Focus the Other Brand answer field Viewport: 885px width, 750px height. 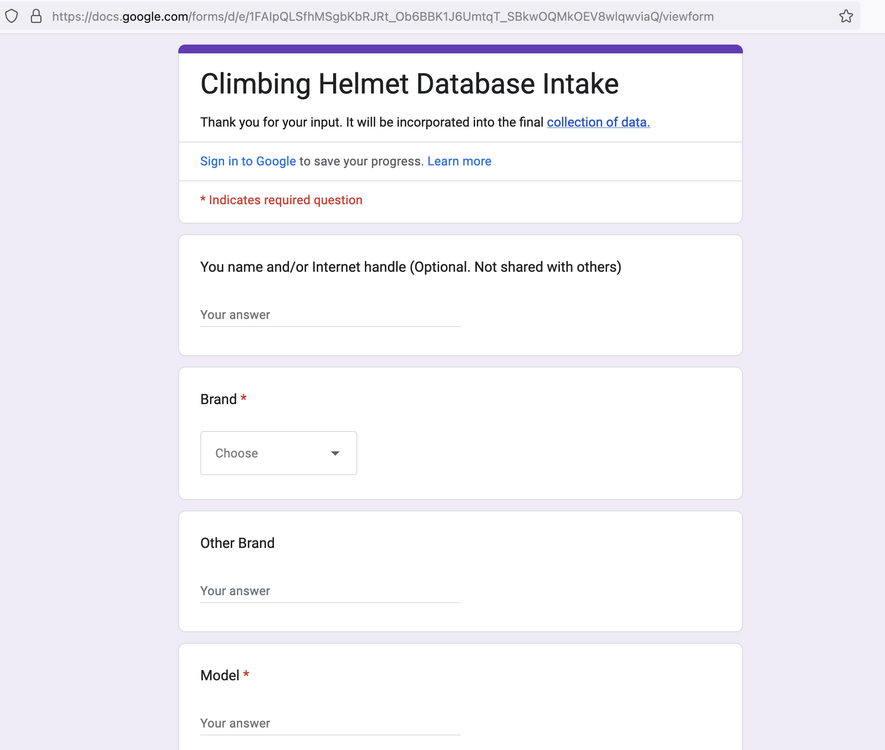[x=330, y=591]
